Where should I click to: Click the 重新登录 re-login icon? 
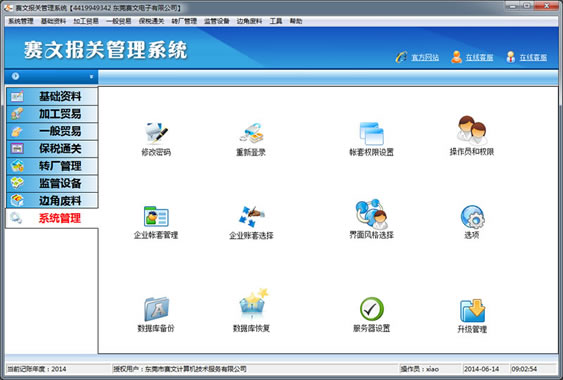(251, 134)
